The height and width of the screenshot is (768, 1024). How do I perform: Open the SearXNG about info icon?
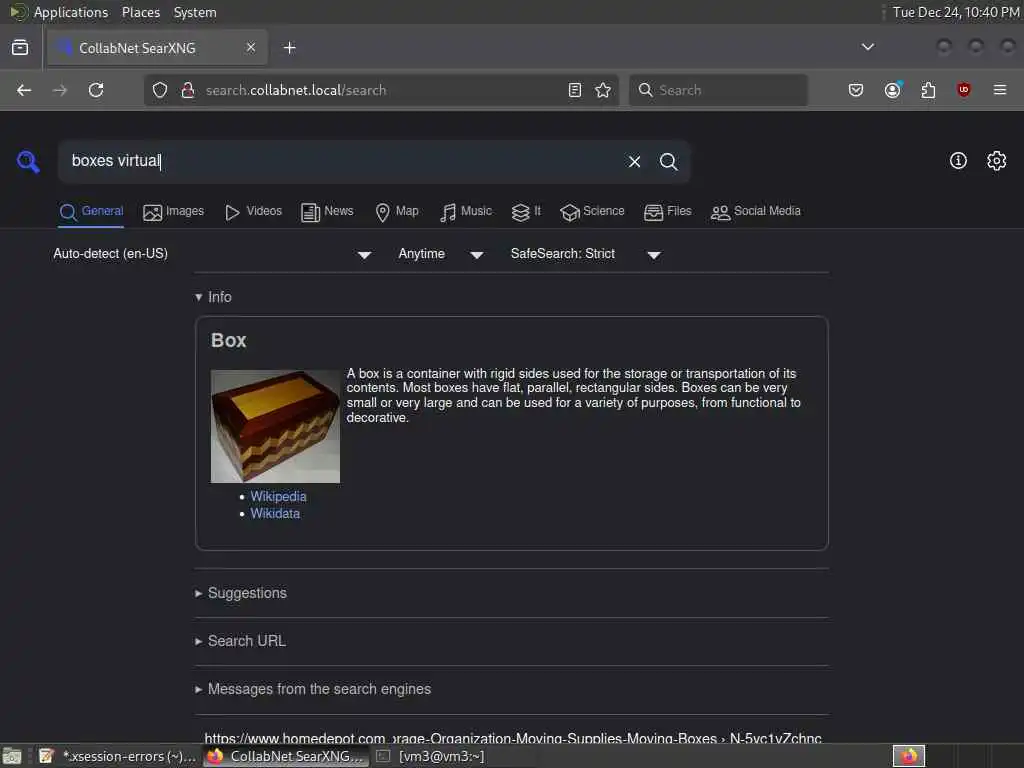click(x=958, y=161)
